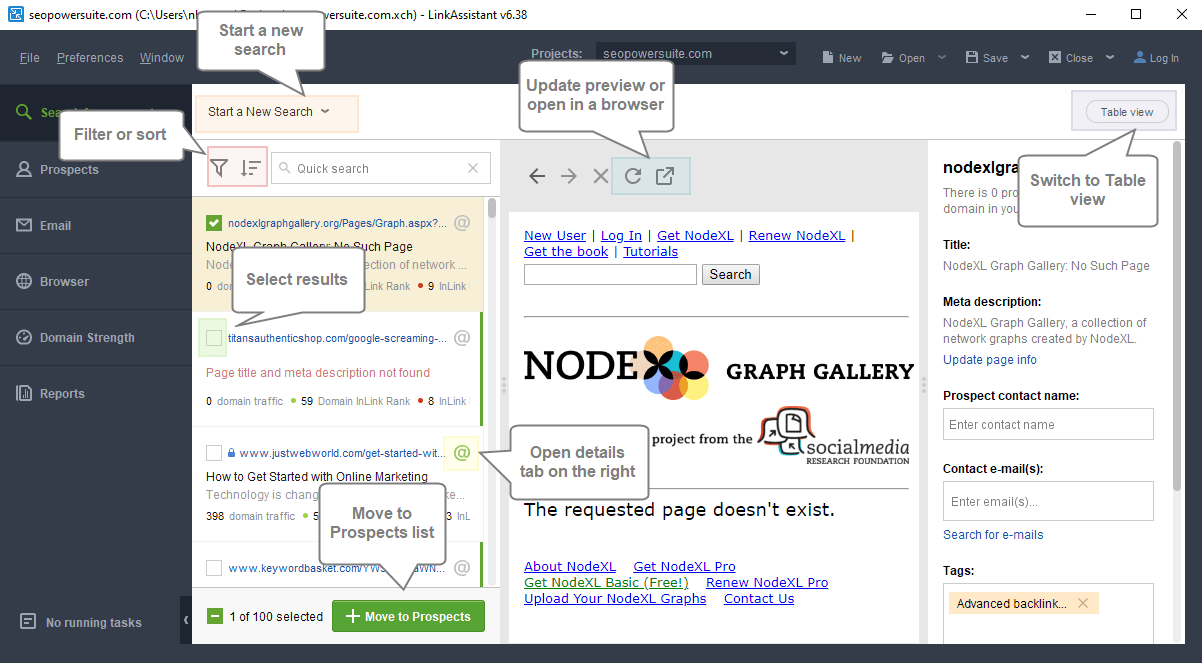
Task: Clear the Quick search field with X
Action: point(474,168)
